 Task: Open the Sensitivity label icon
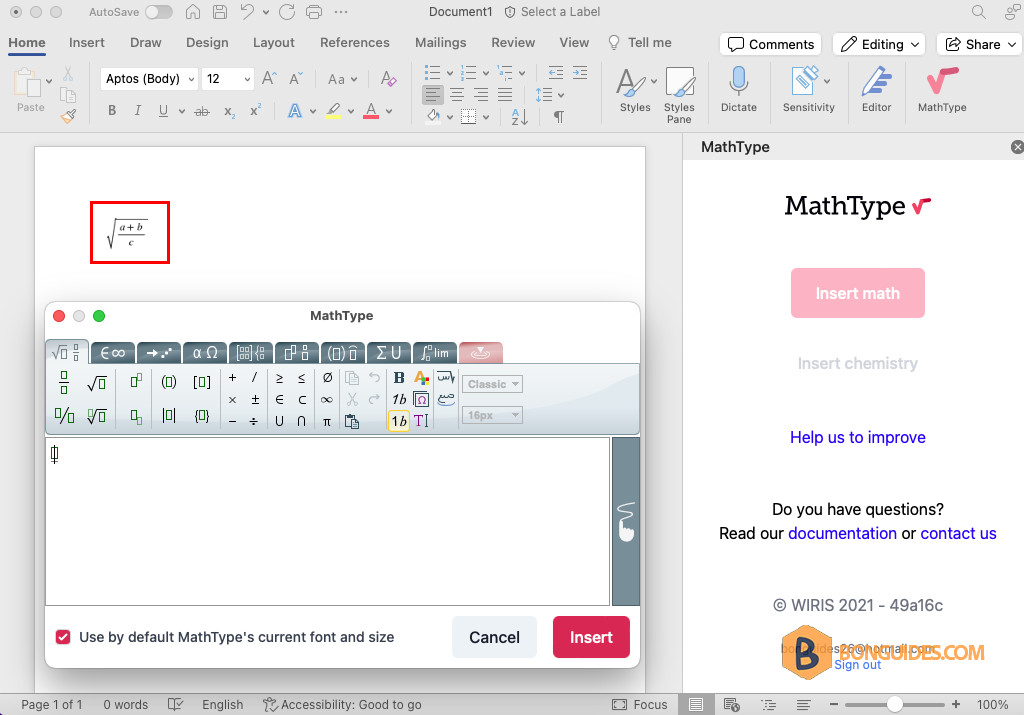tap(808, 89)
